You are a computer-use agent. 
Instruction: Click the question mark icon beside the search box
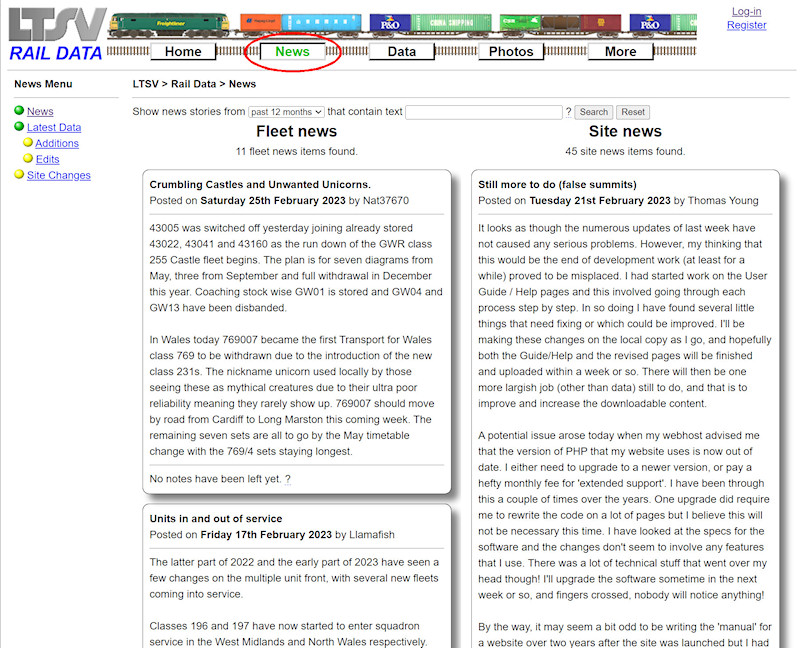point(570,111)
